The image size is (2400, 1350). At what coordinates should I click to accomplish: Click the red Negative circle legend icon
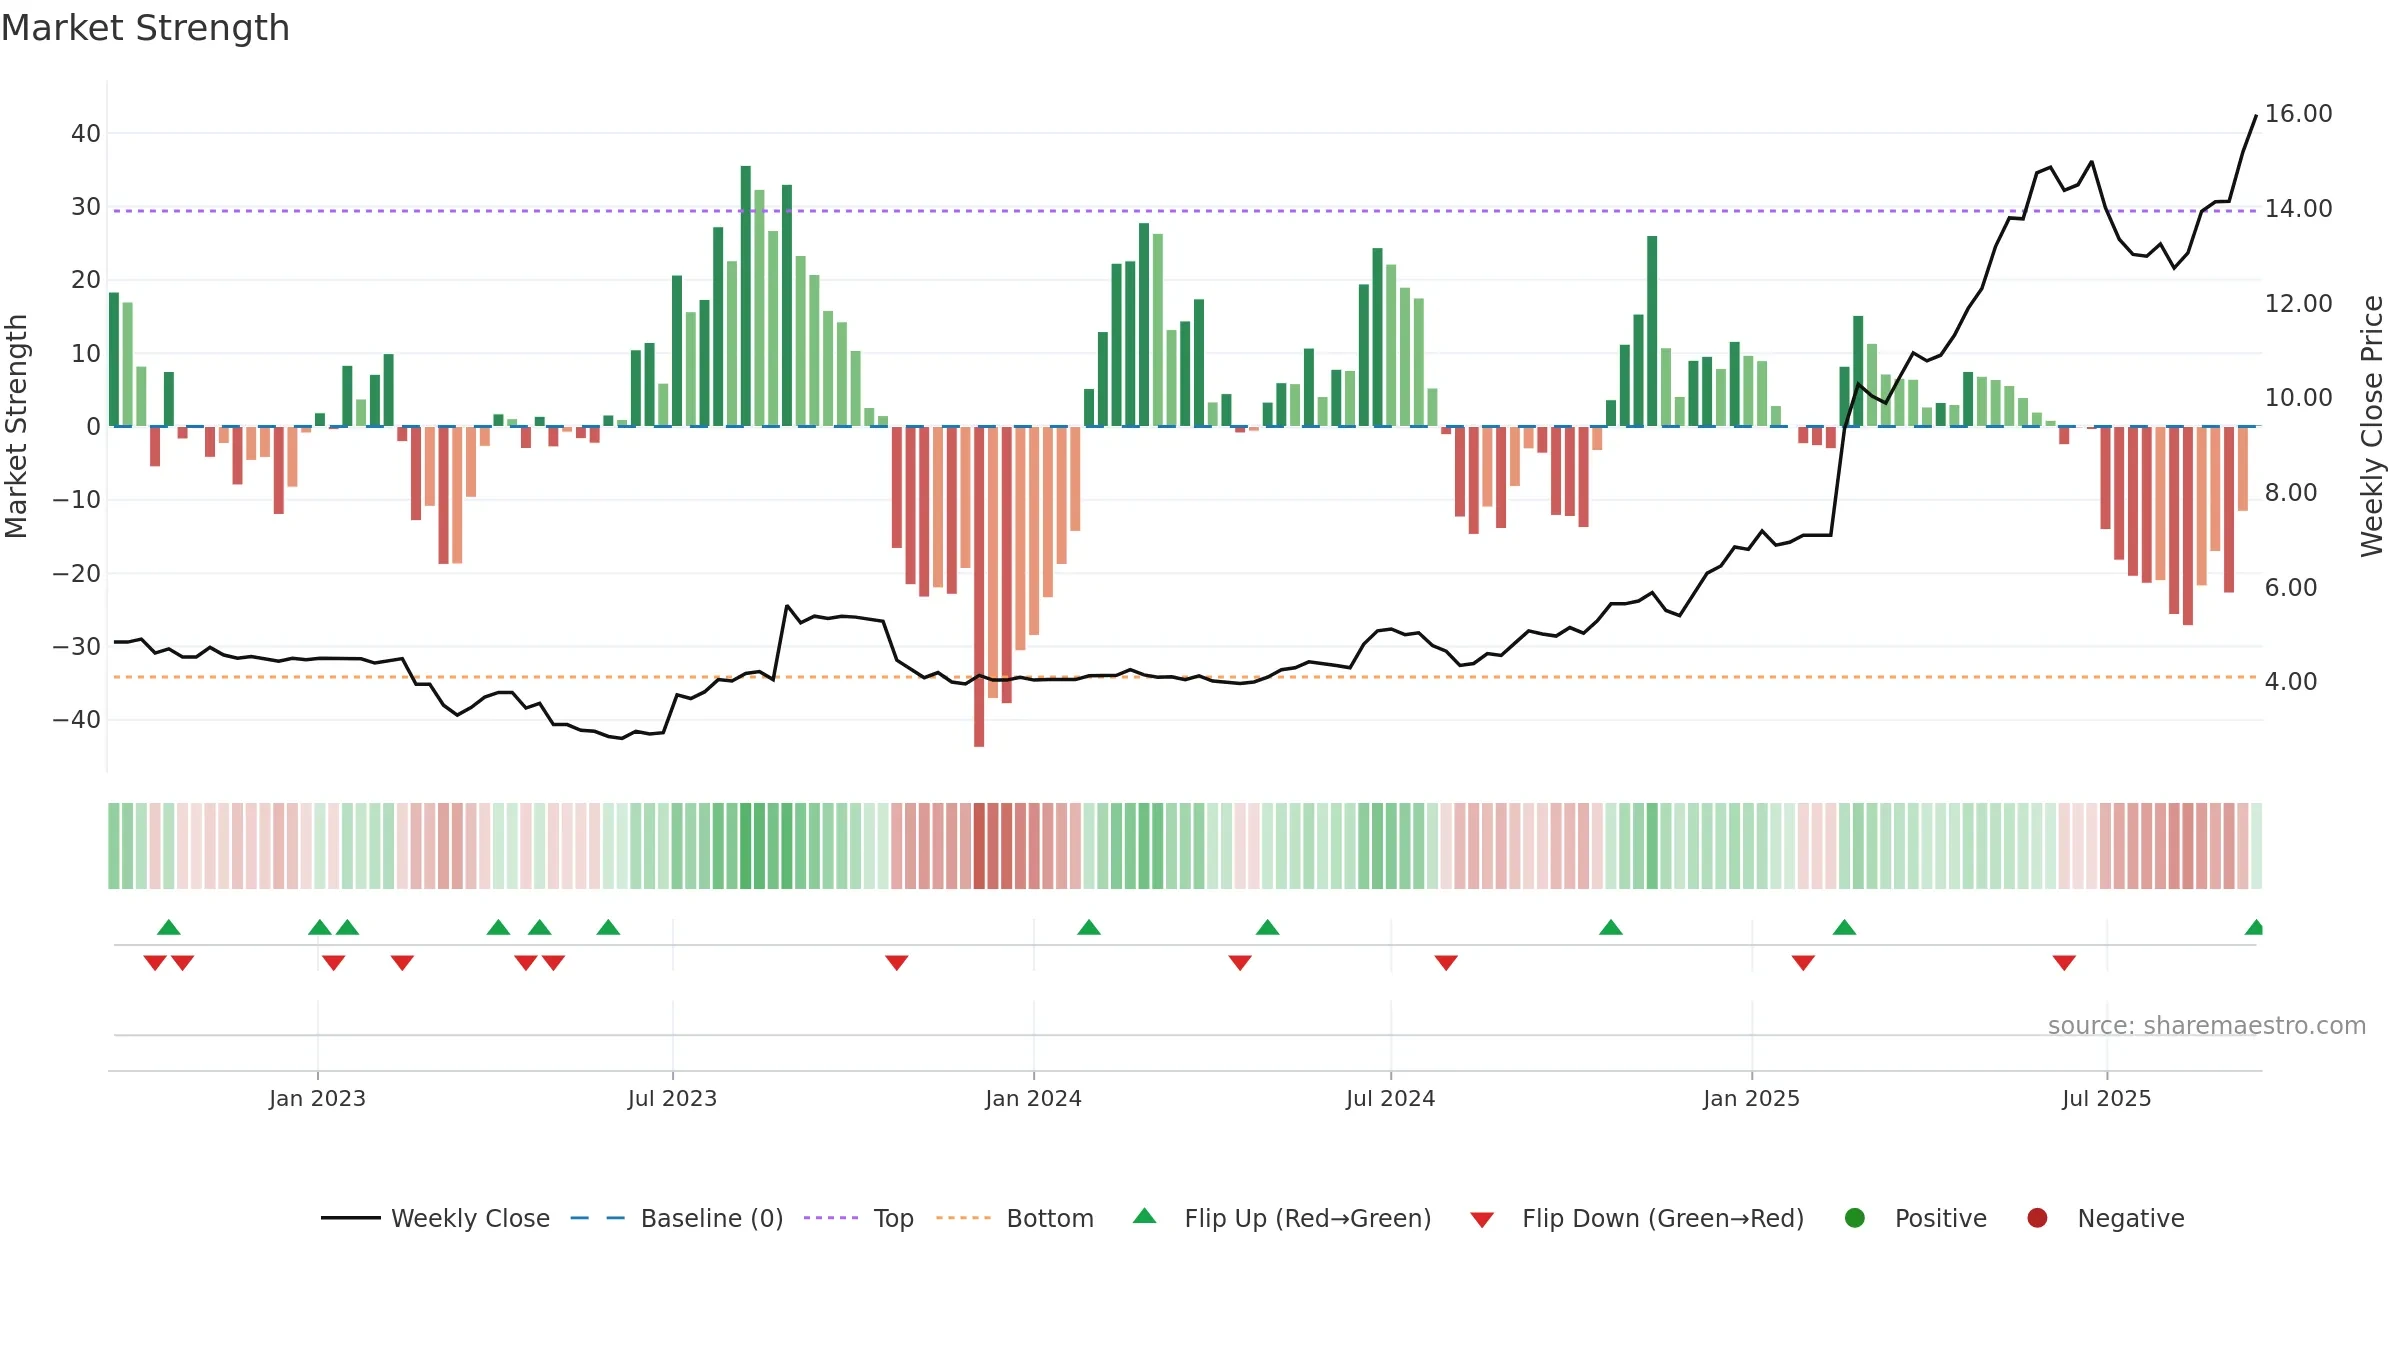2037,1218
